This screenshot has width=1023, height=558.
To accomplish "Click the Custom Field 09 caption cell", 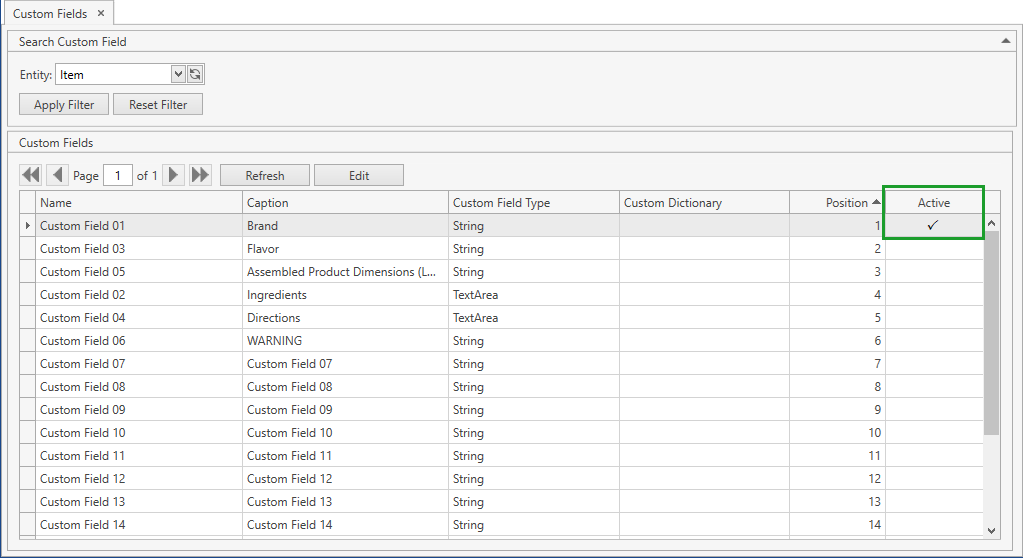I will [x=345, y=410].
